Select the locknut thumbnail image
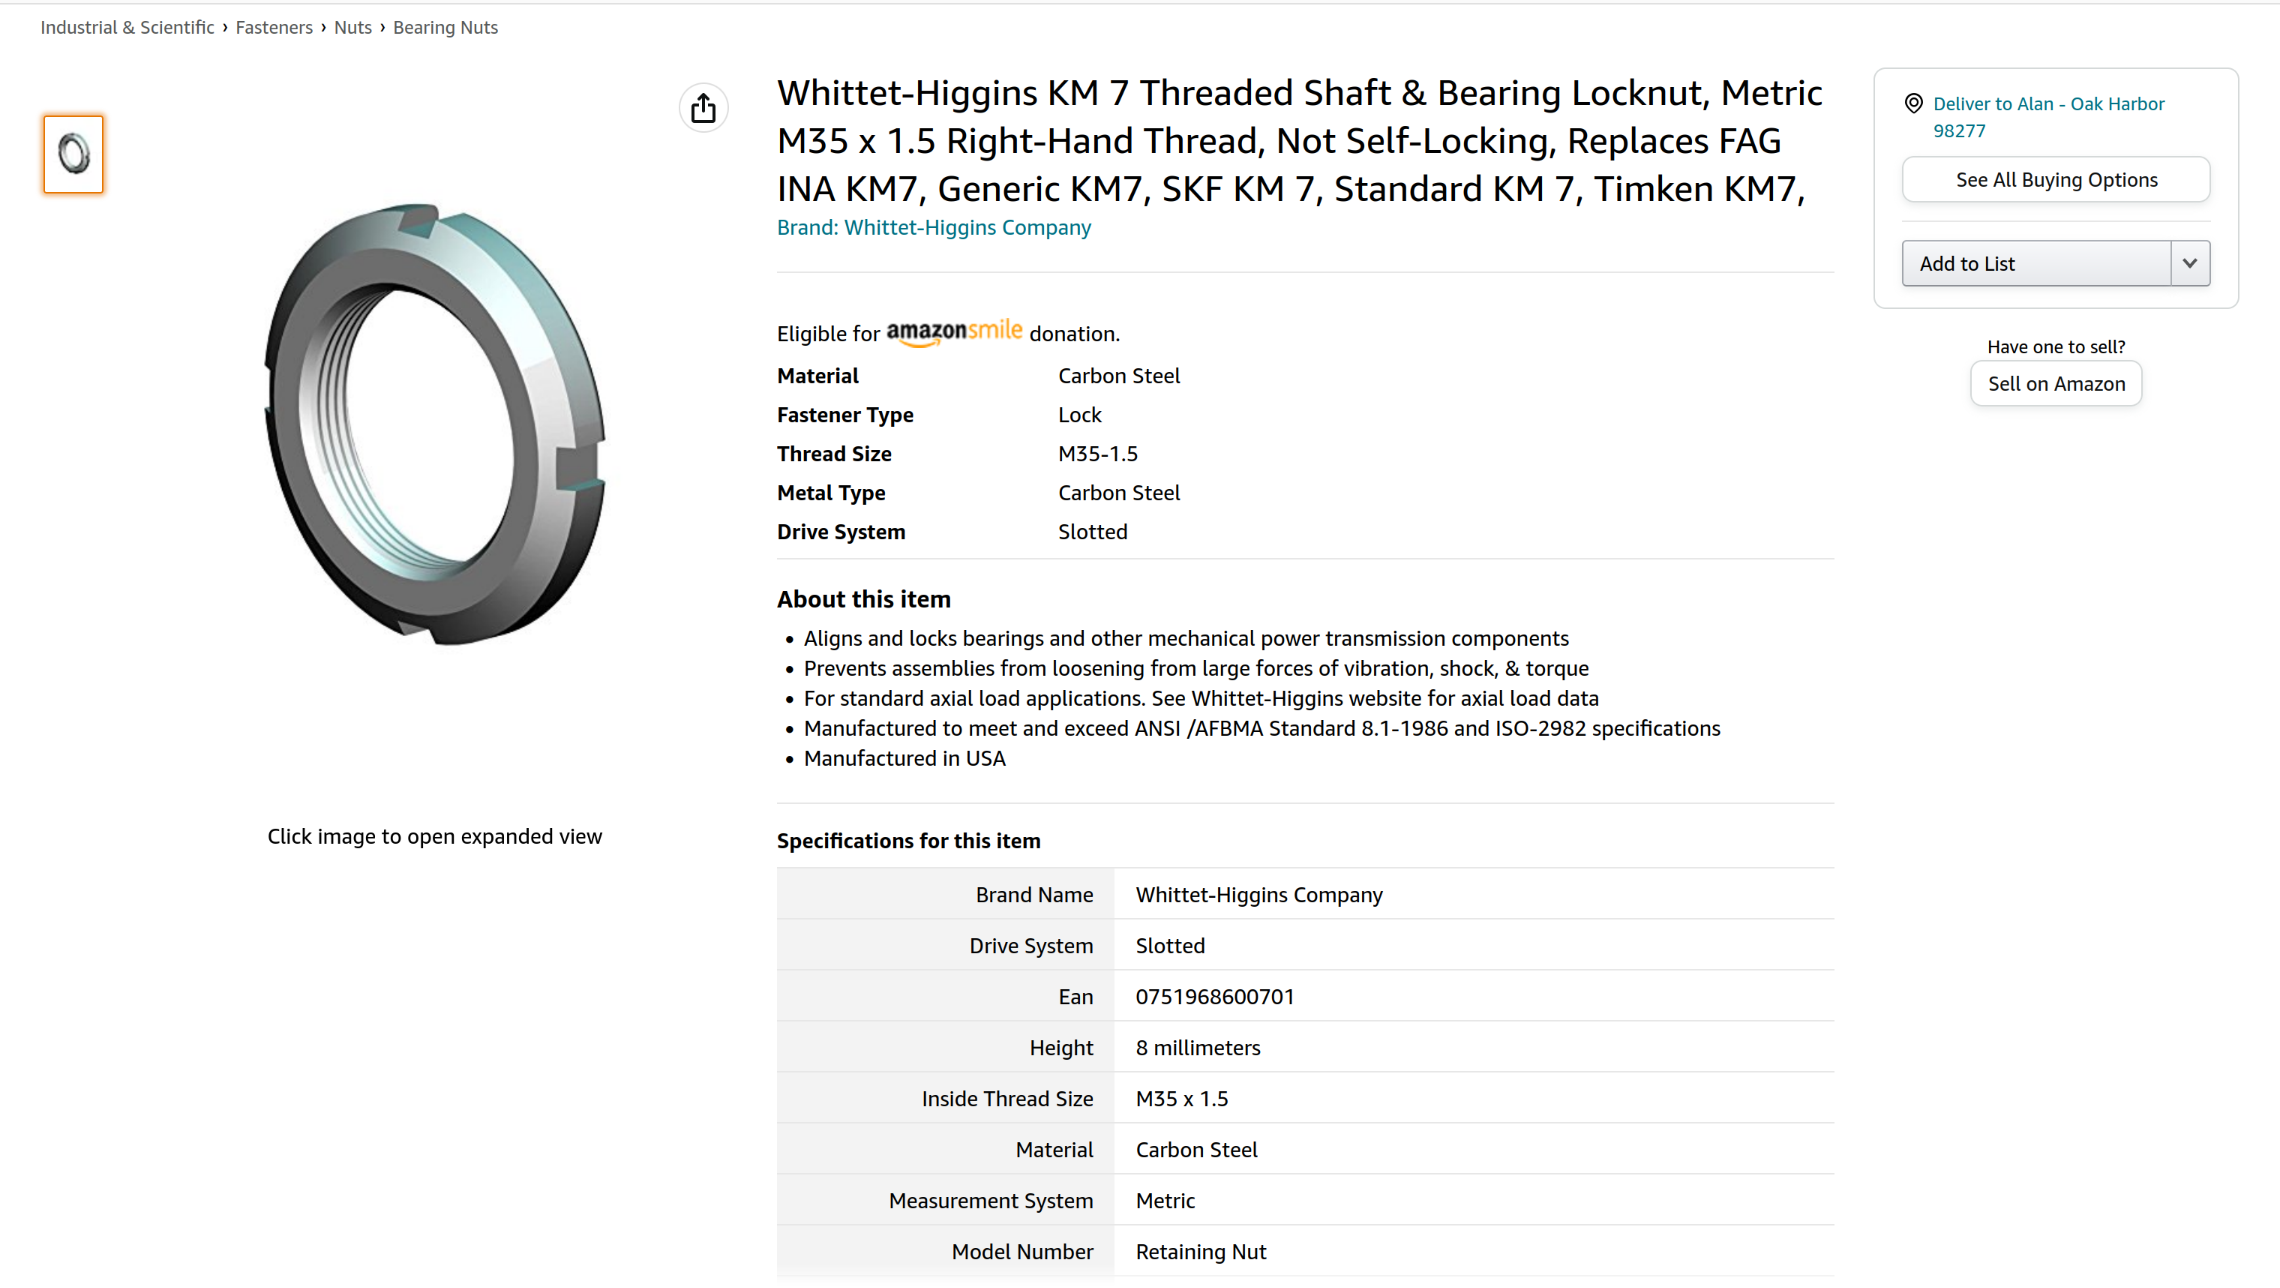 [73, 154]
